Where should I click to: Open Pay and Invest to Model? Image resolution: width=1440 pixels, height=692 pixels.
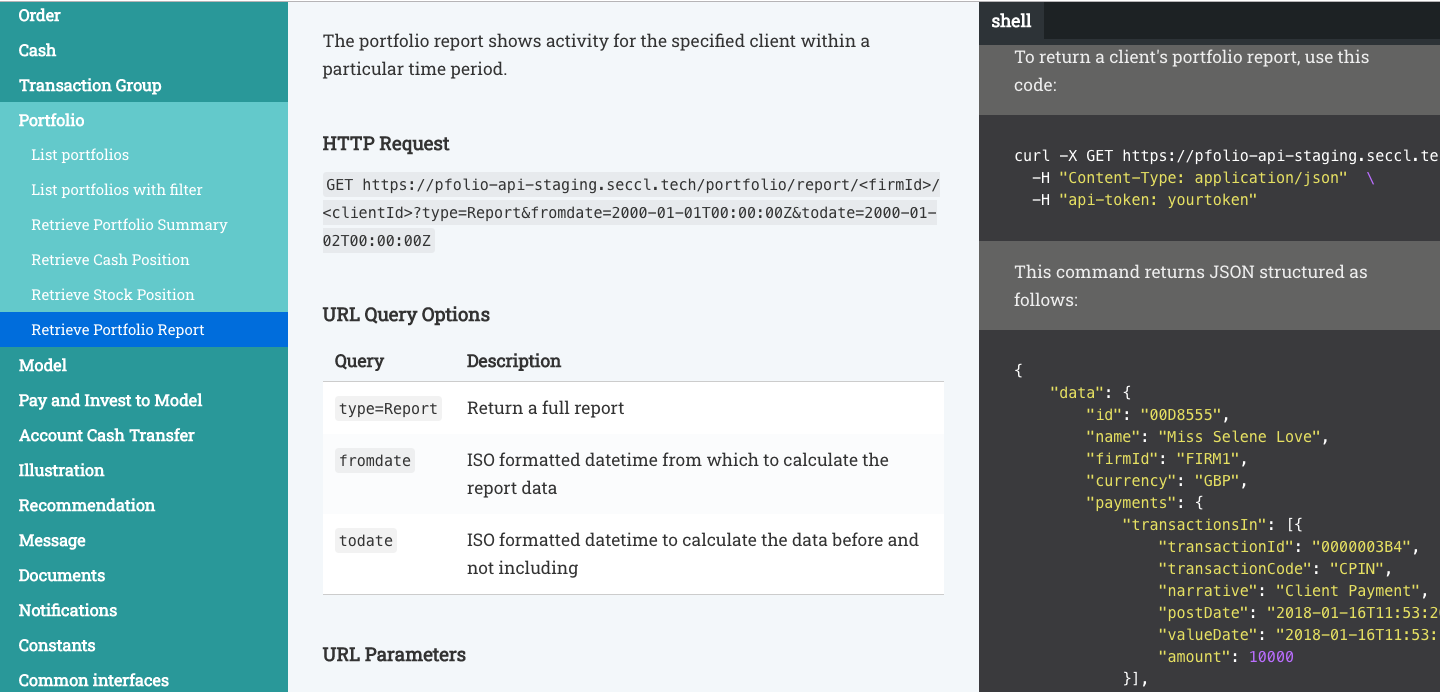click(x=110, y=400)
